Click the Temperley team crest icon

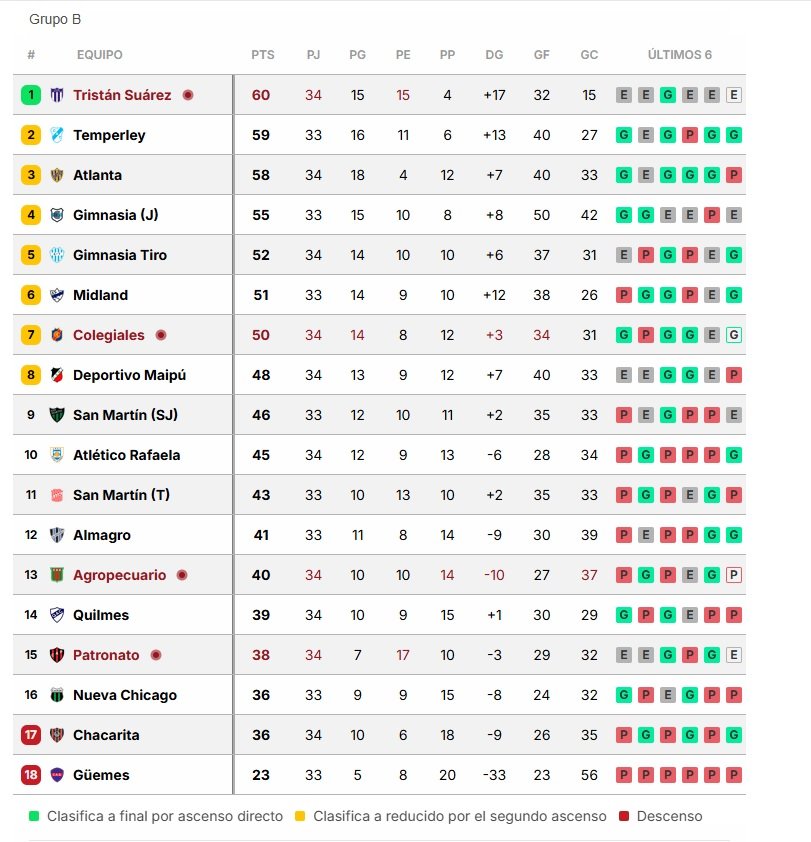click(x=57, y=135)
